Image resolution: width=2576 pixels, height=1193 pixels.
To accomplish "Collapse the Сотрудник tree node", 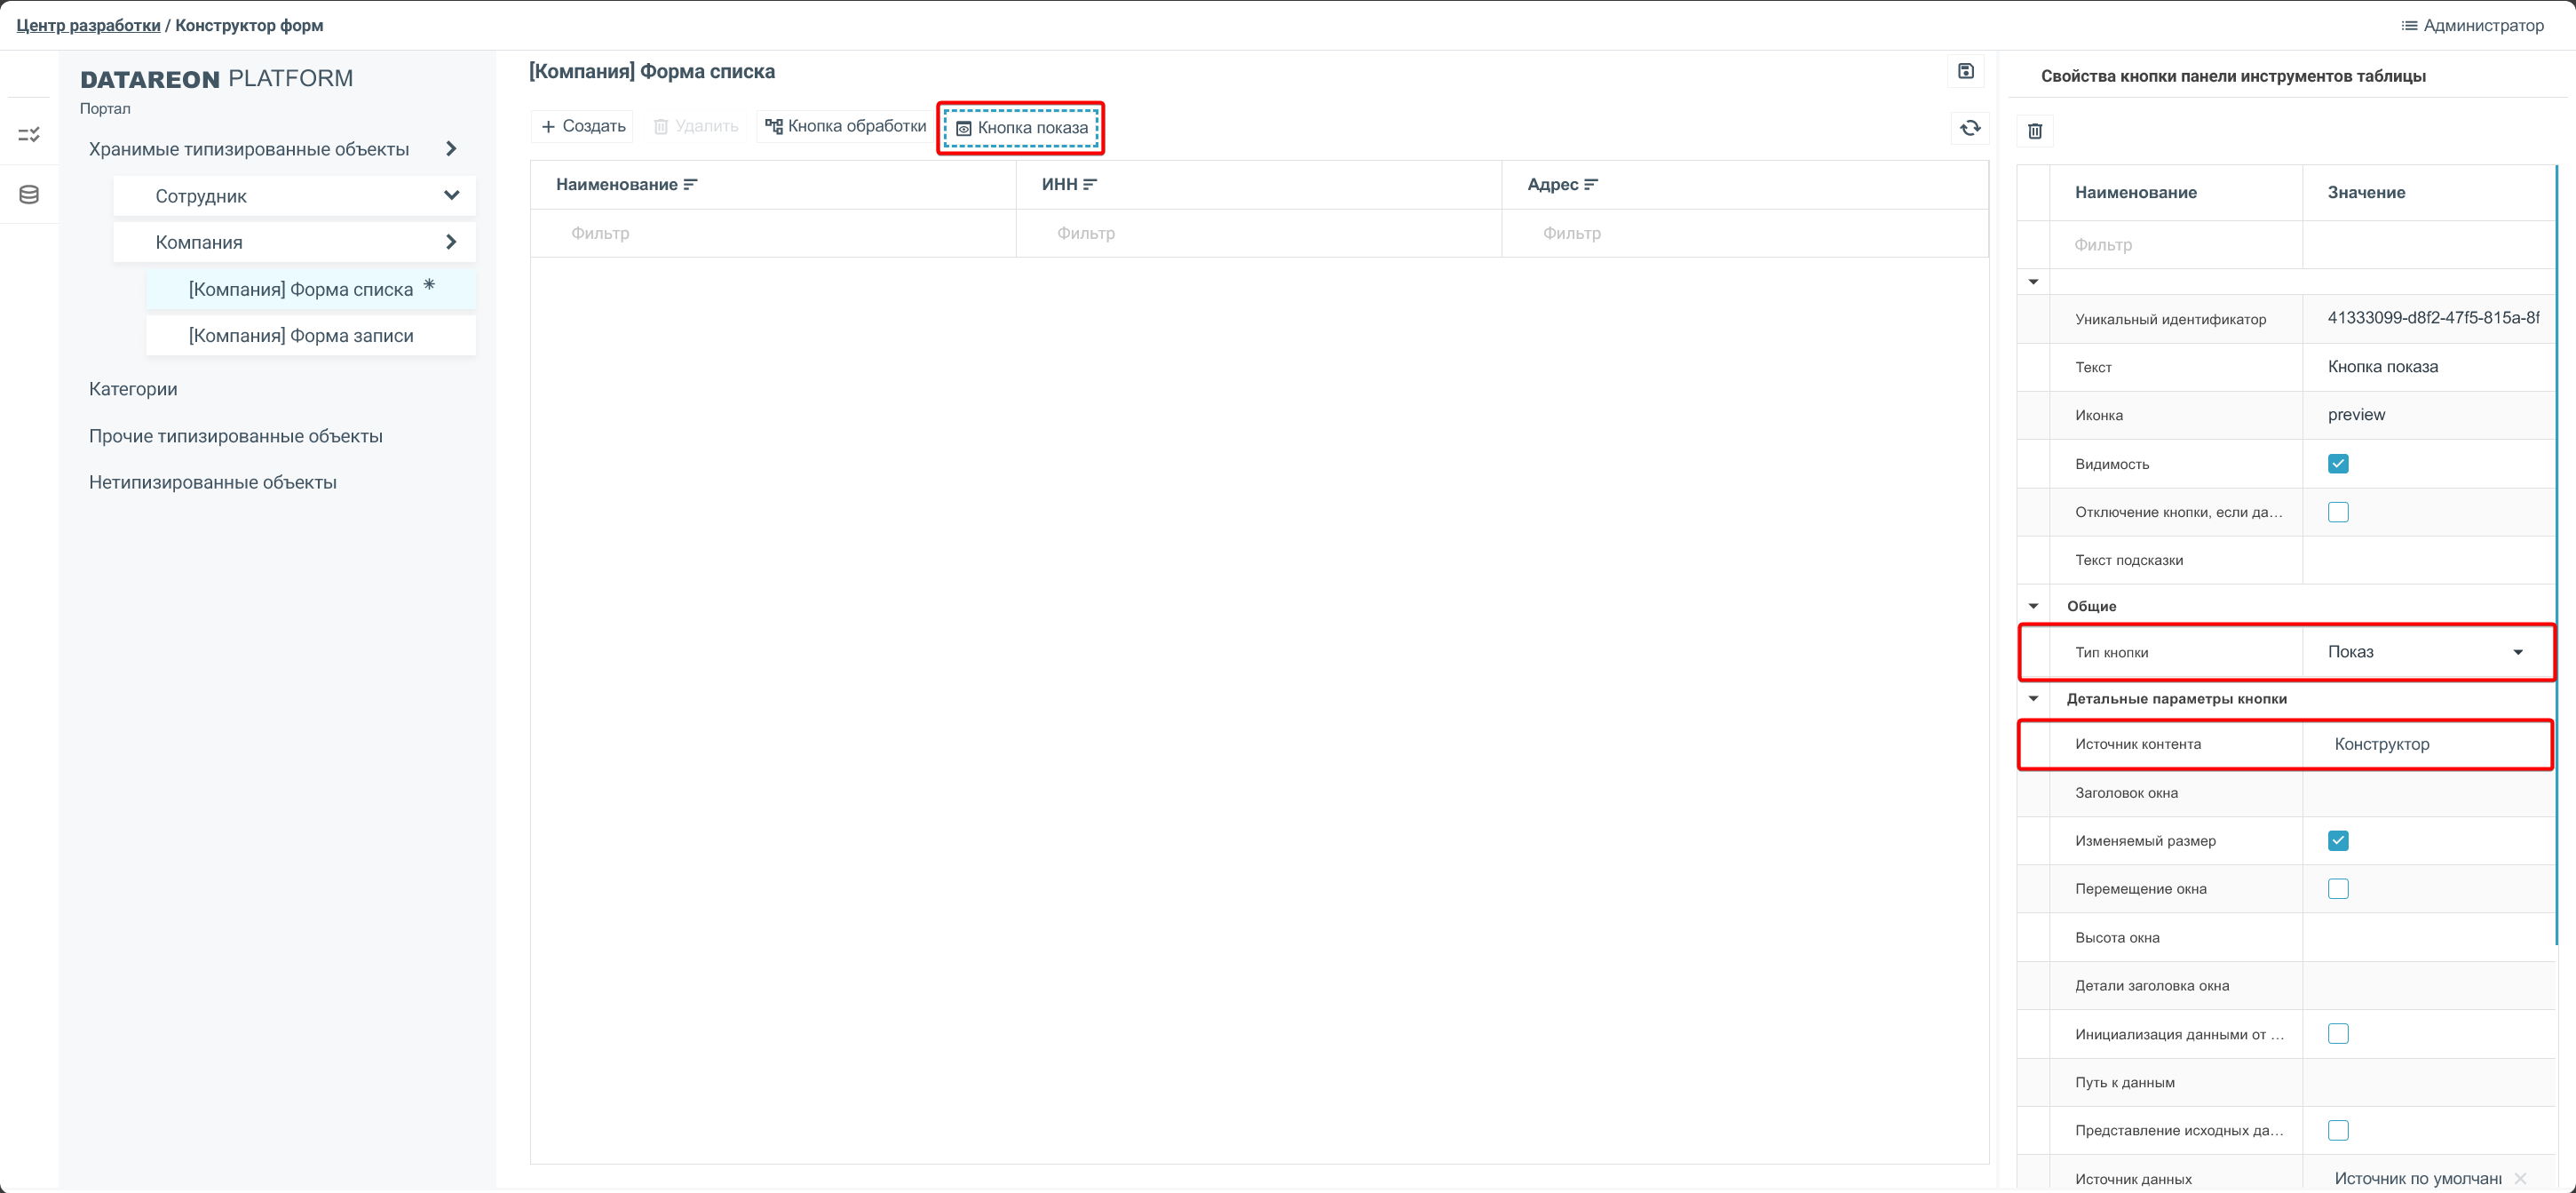I will 451,196.
